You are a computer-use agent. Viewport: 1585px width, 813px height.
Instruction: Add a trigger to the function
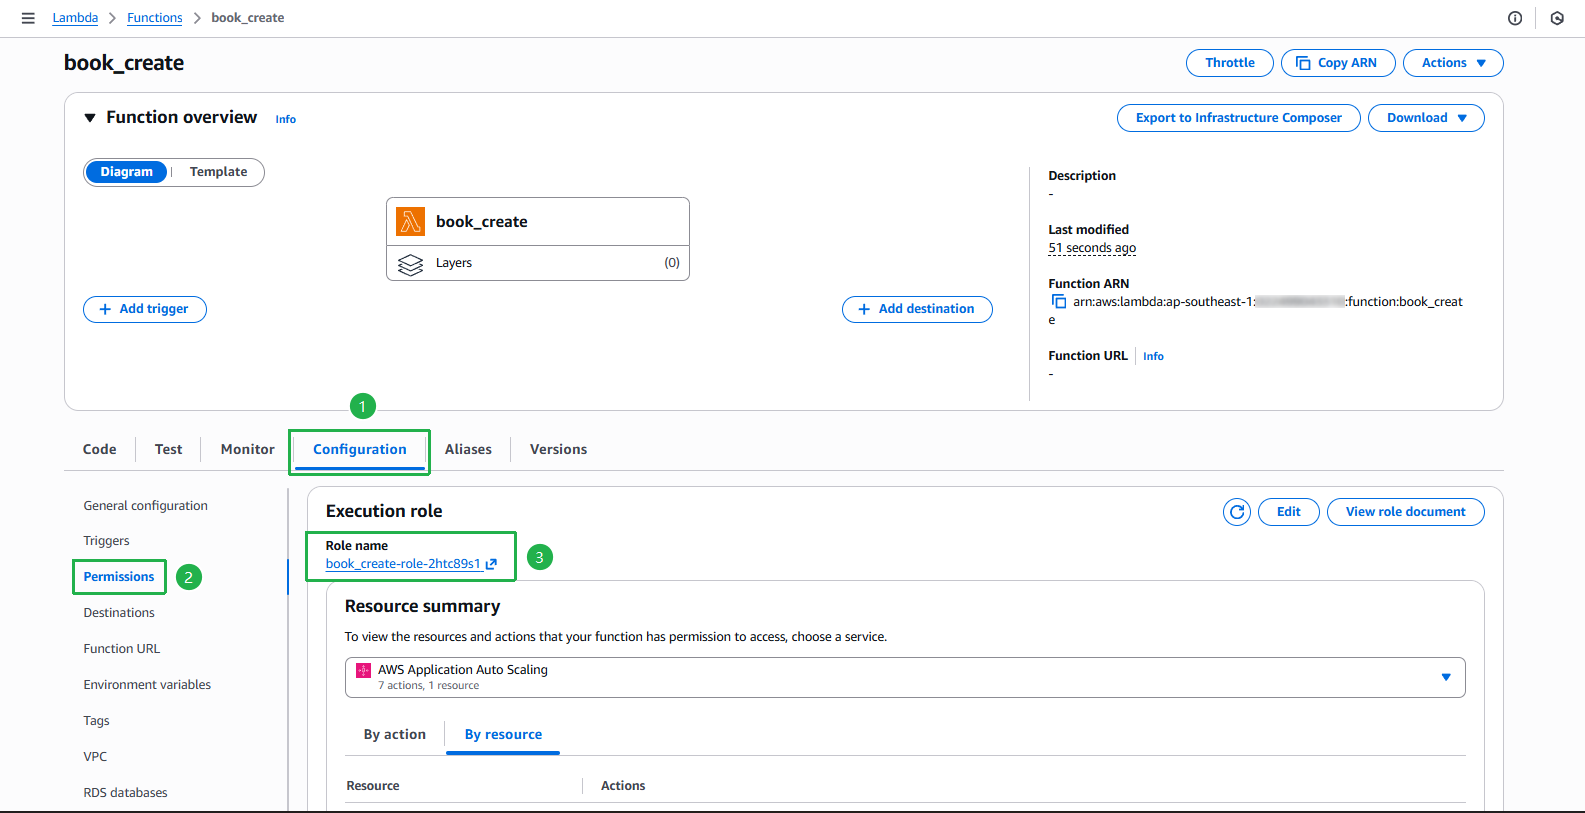pyautogui.click(x=145, y=309)
